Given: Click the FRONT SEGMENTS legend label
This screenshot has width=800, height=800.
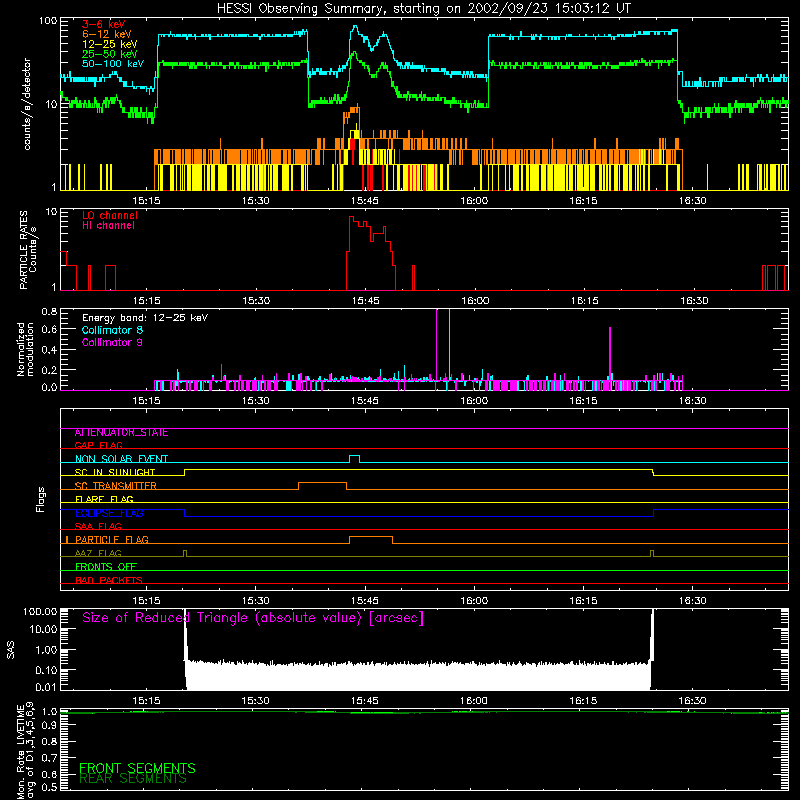Looking at the screenshot, I should [x=137, y=768].
